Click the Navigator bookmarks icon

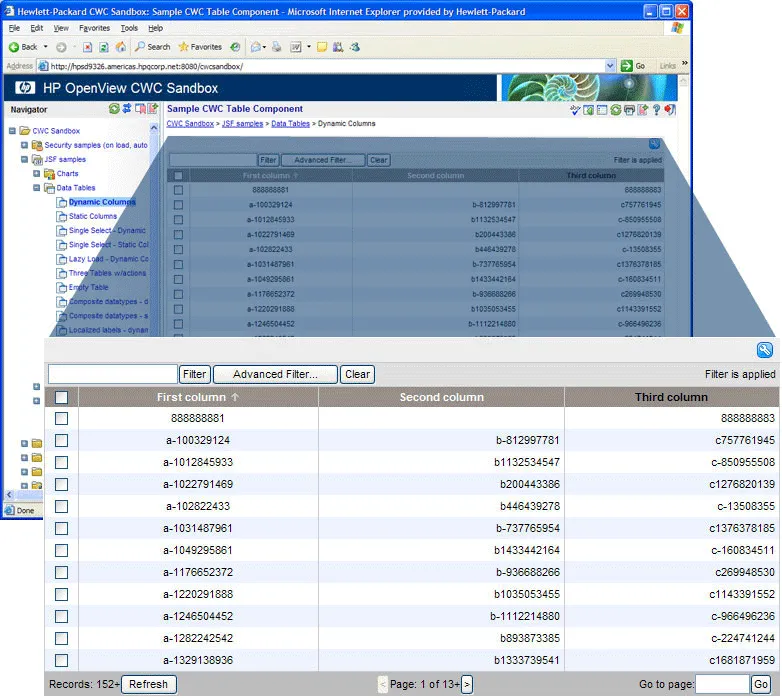140,109
